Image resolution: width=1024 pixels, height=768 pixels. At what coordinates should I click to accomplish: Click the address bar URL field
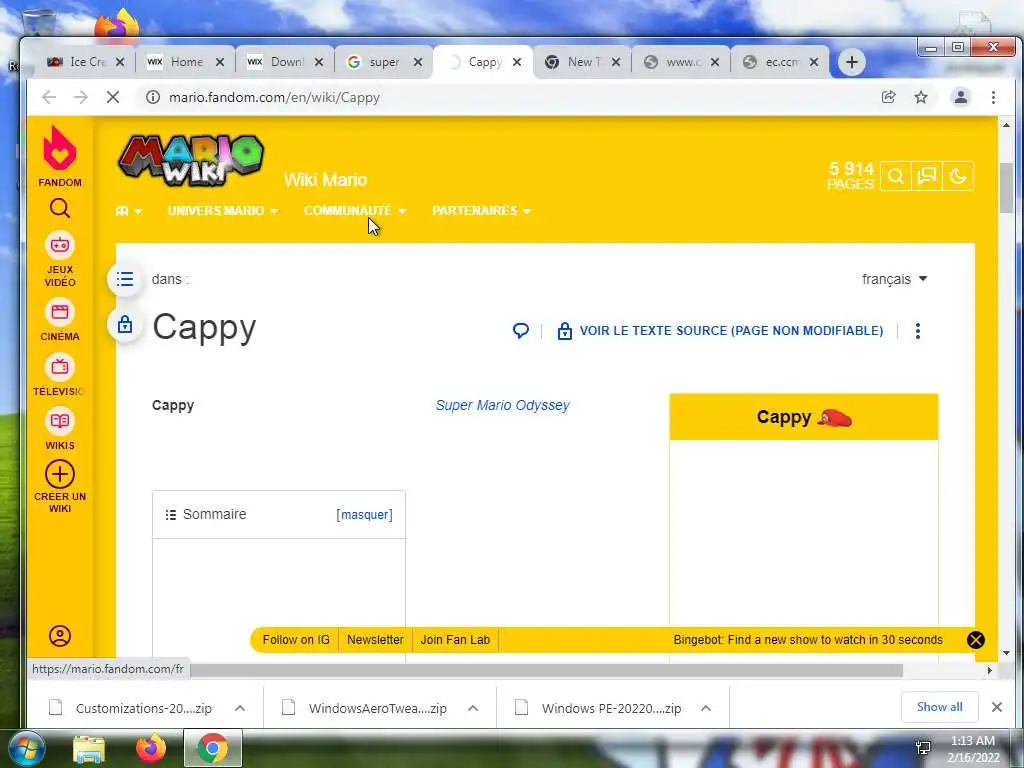(509, 97)
